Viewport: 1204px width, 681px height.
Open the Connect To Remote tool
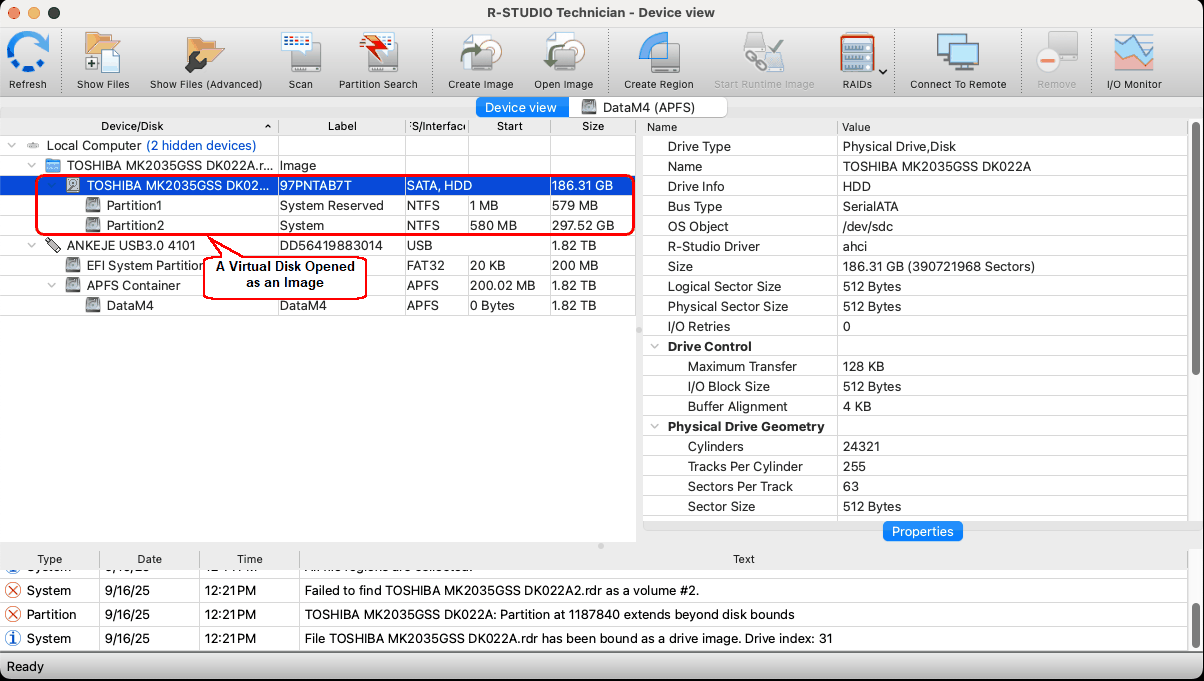click(x=957, y=56)
